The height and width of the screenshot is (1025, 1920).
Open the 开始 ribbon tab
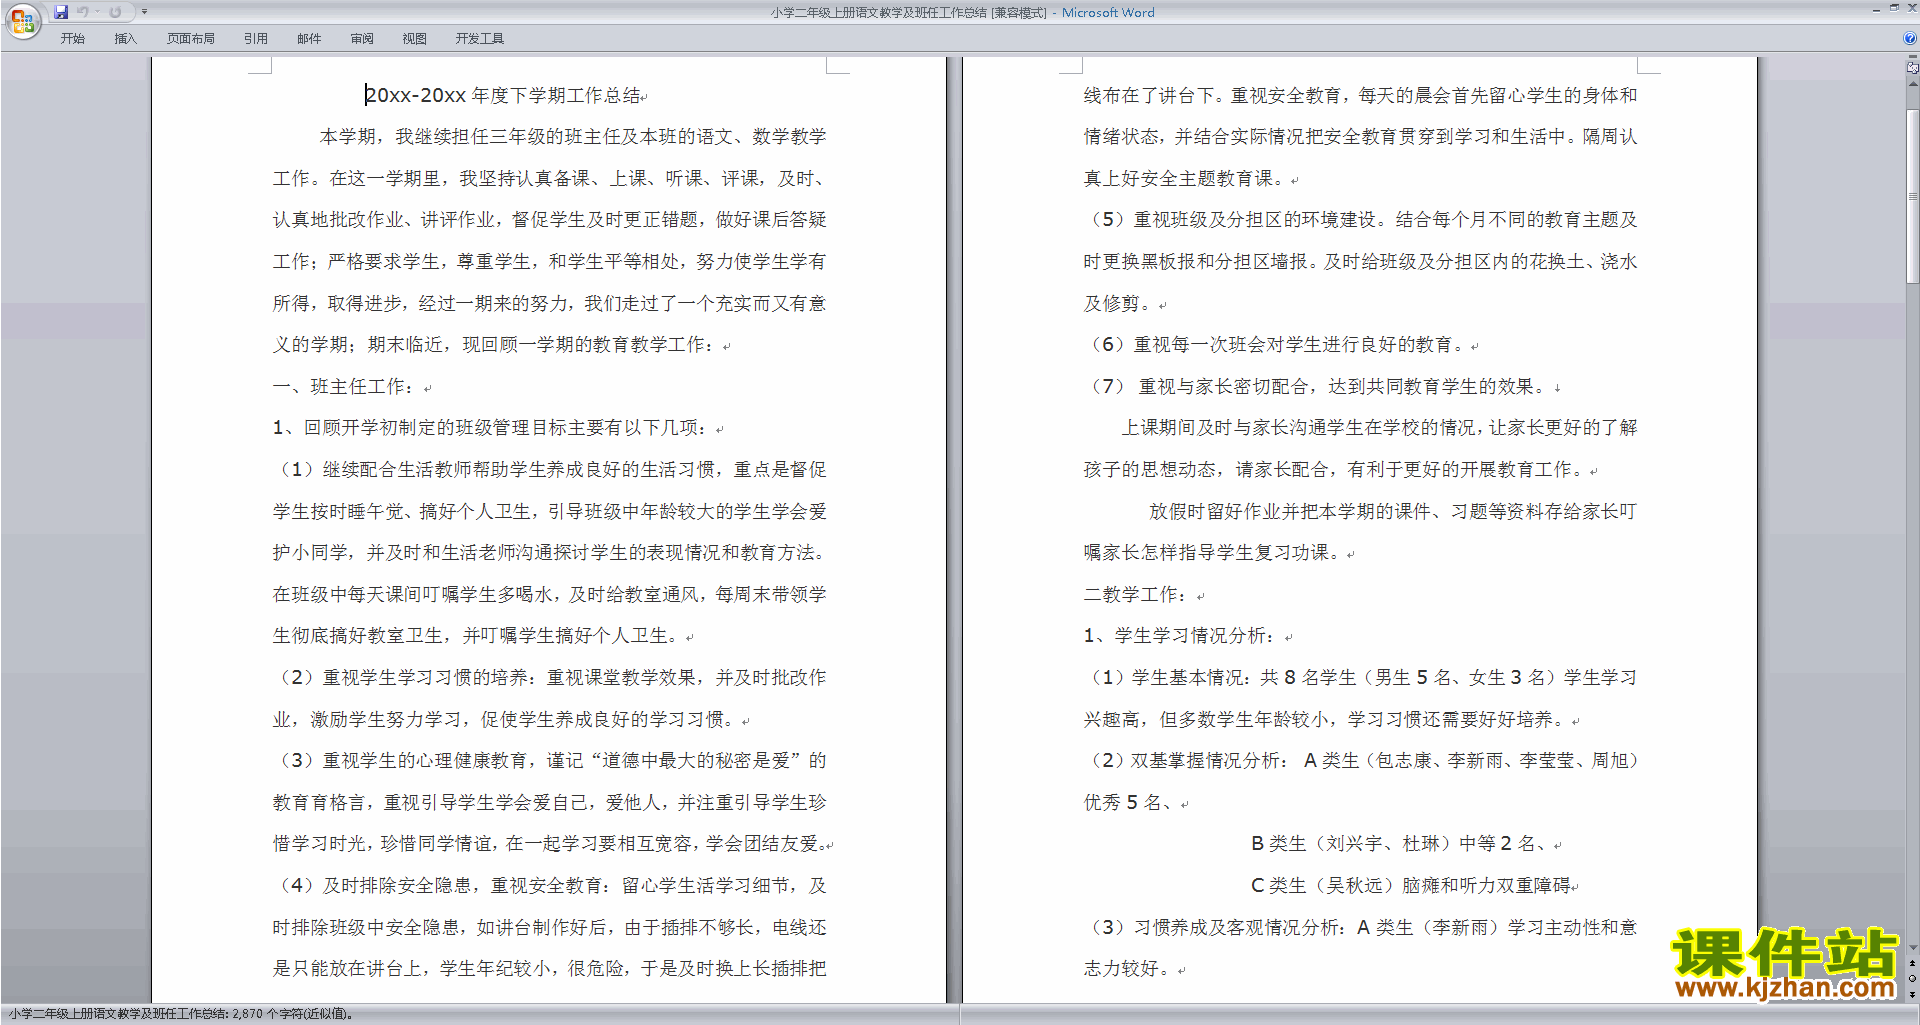click(x=72, y=39)
